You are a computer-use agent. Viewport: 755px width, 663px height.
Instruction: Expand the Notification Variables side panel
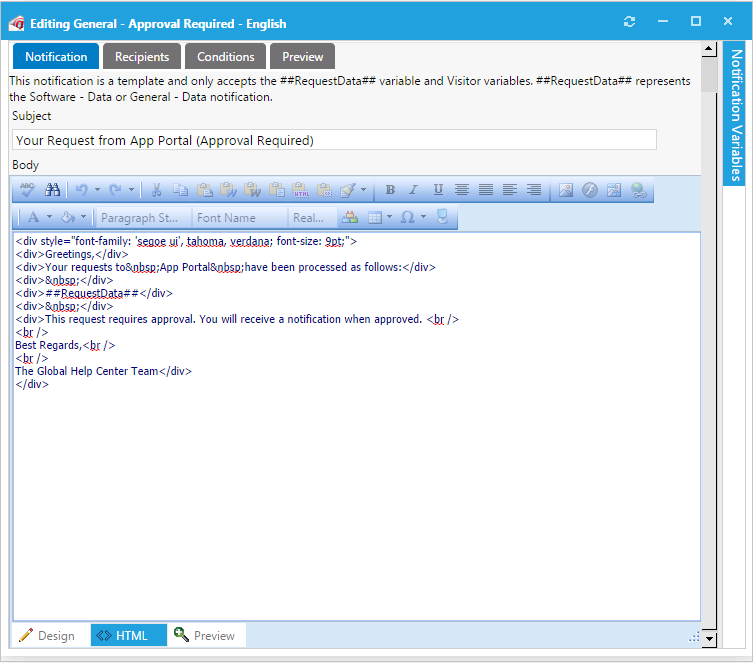[x=735, y=115]
